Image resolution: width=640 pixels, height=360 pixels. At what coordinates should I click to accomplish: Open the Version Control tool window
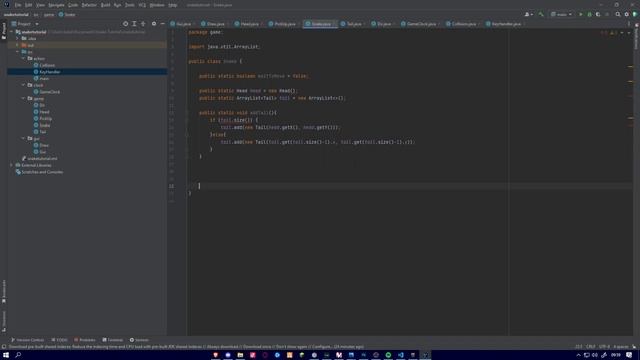tap(27, 340)
